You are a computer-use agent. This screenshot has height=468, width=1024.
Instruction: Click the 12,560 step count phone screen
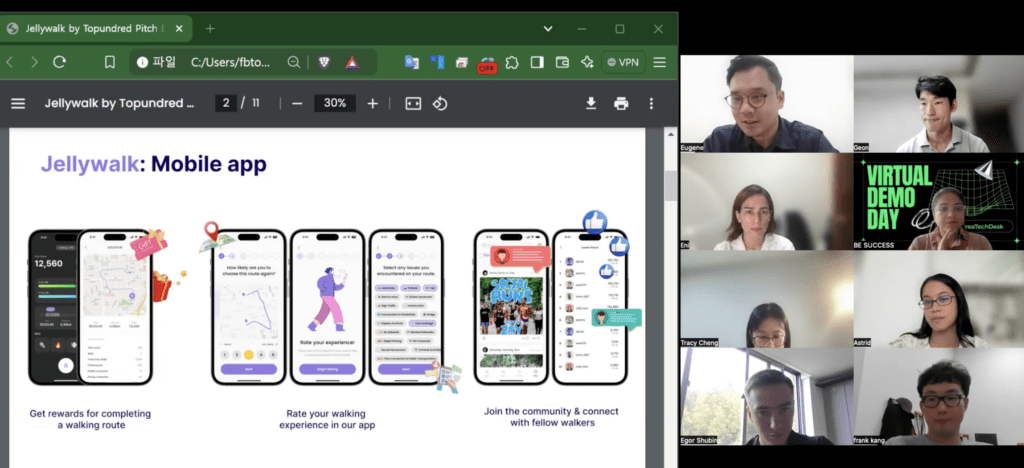click(55, 307)
